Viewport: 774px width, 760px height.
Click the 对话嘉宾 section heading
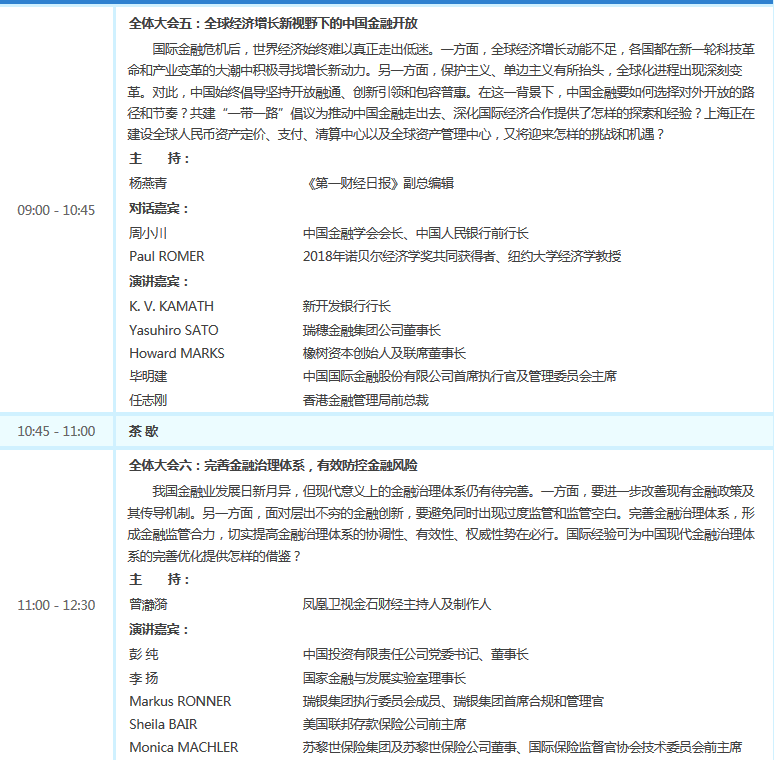click(x=159, y=208)
